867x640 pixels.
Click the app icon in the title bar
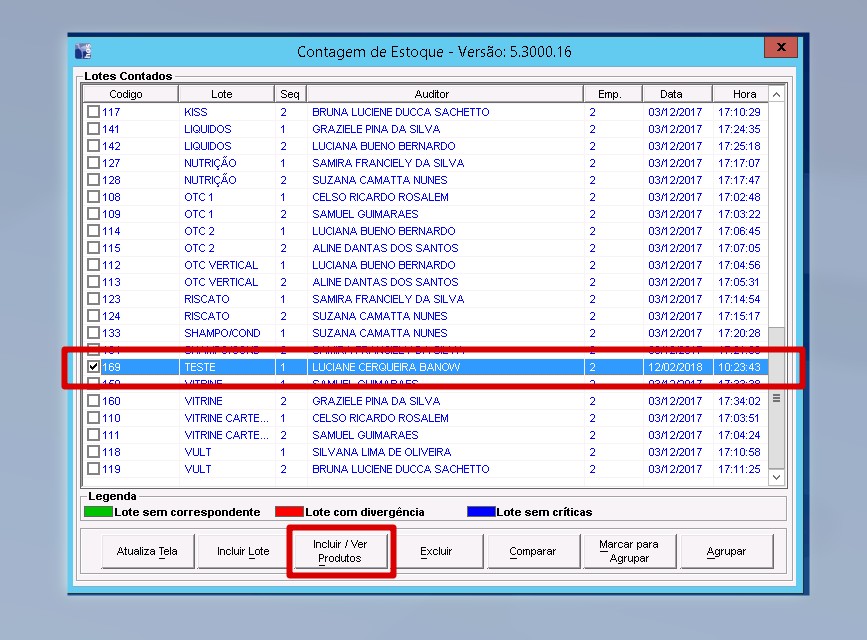(84, 51)
